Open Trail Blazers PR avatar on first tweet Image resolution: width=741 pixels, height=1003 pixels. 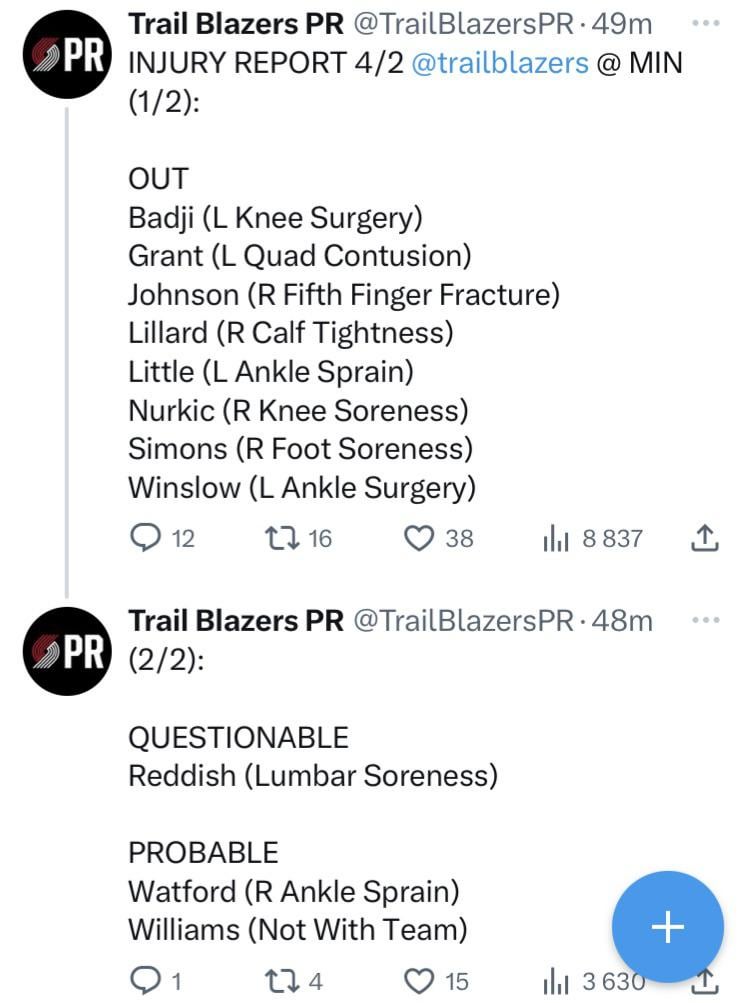67,53
